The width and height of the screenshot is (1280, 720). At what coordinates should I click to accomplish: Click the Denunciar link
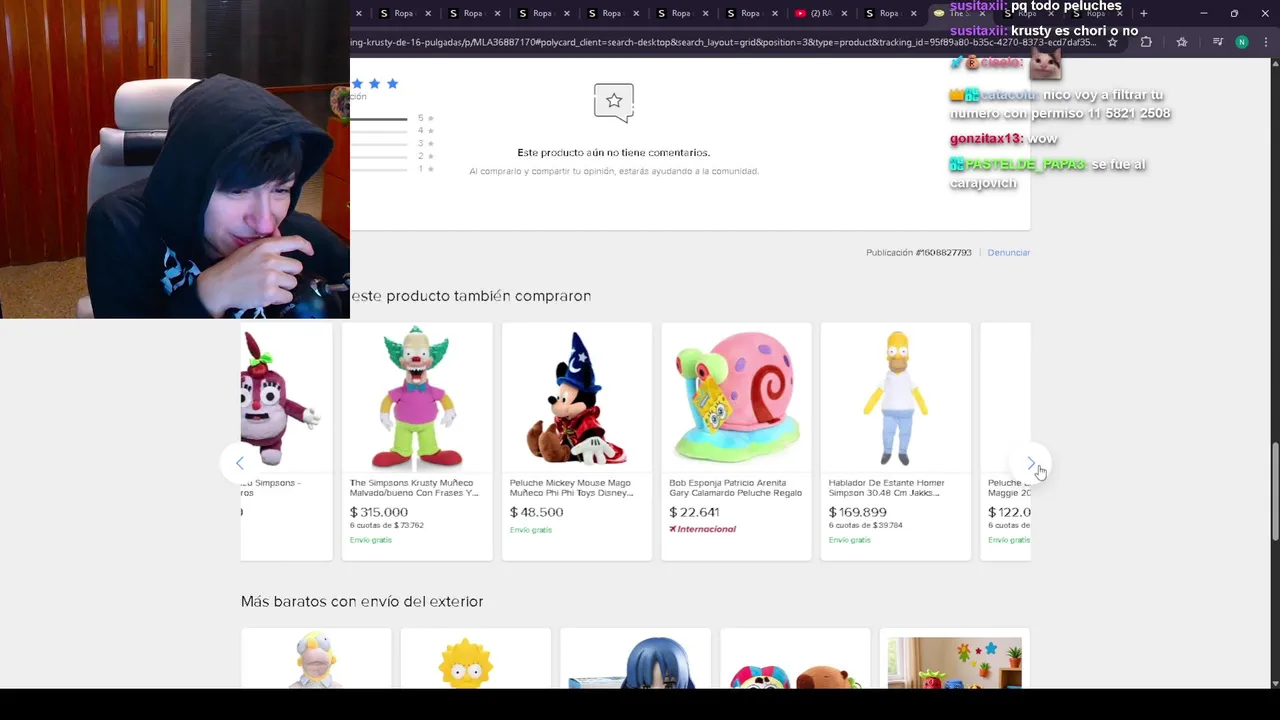1008,253
